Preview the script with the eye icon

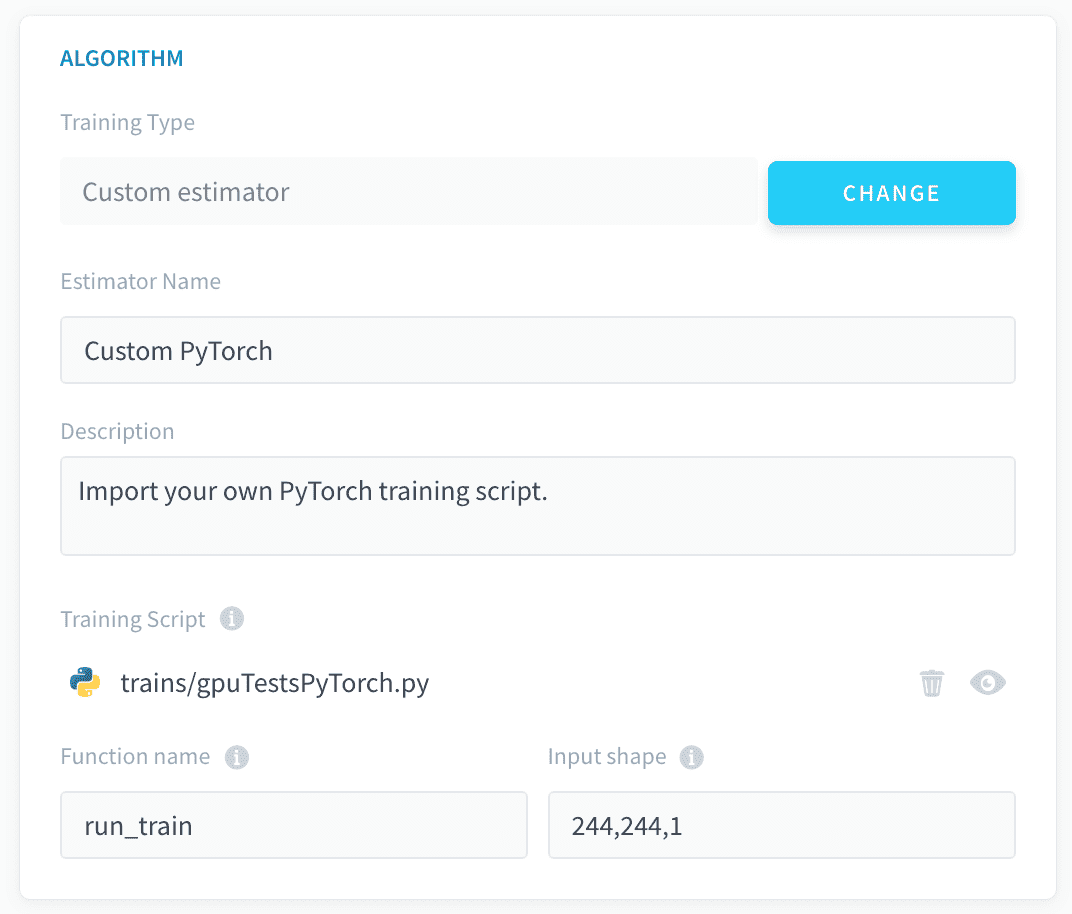pos(987,682)
